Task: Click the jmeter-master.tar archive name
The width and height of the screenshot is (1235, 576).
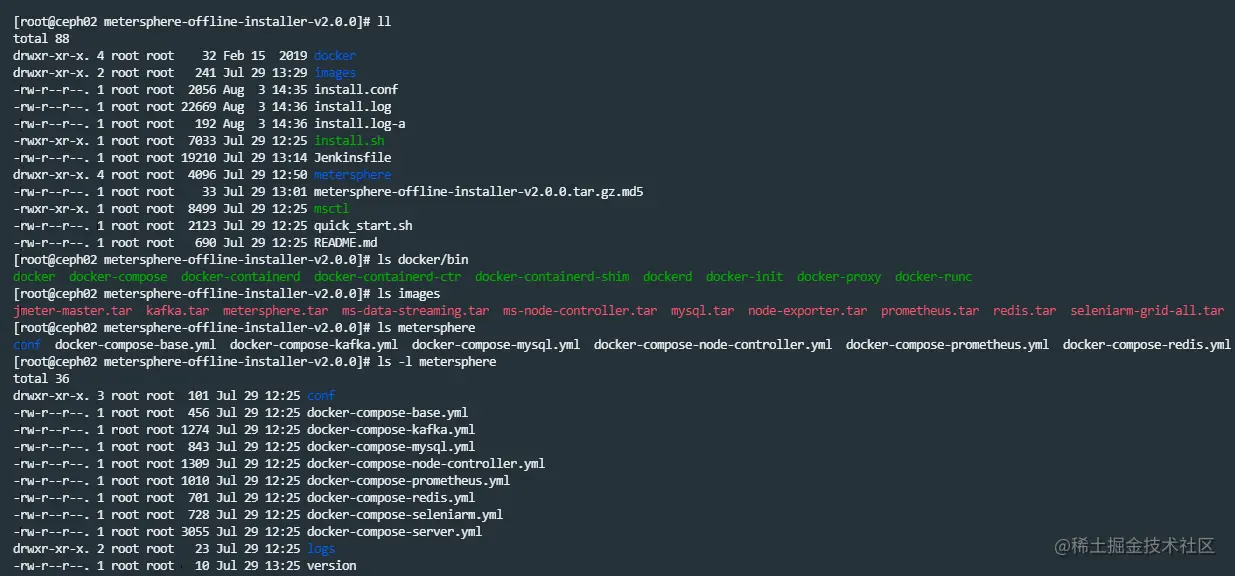Action: 72,311
